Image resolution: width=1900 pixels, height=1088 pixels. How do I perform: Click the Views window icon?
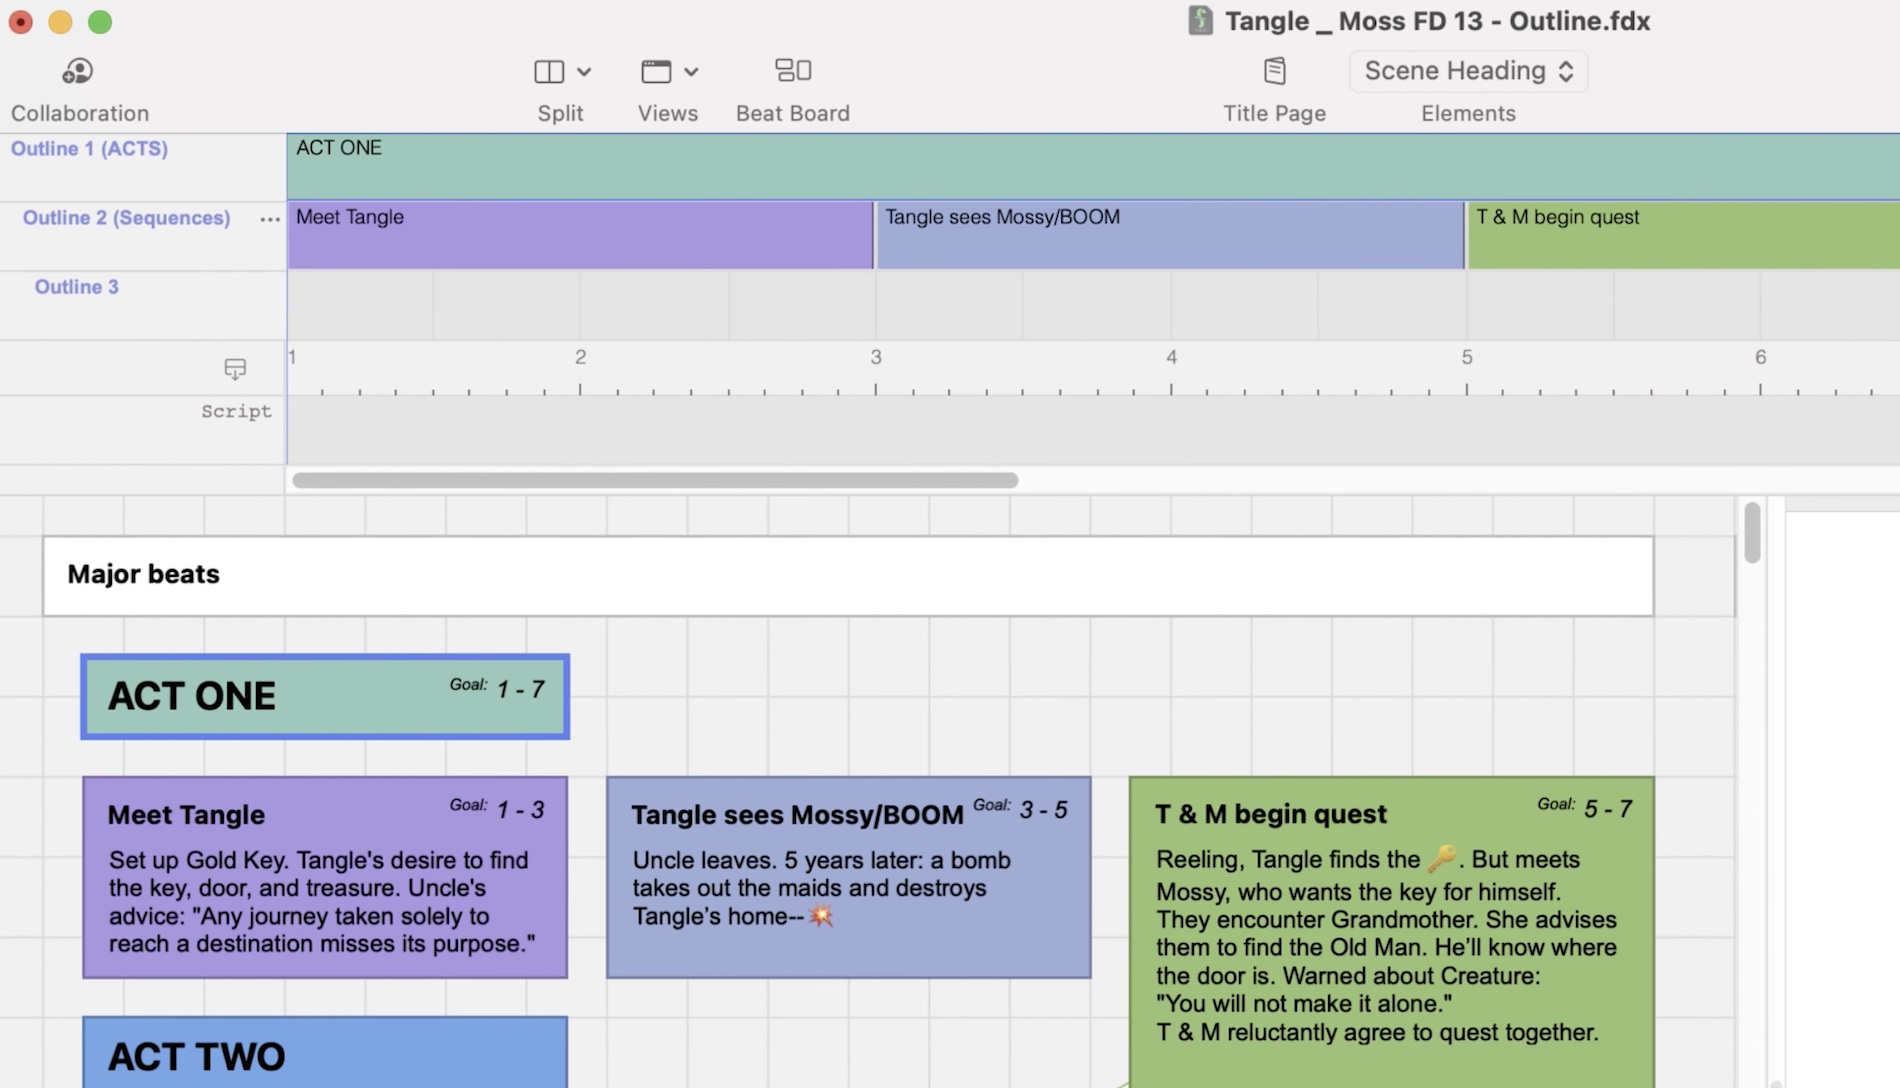tap(656, 71)
